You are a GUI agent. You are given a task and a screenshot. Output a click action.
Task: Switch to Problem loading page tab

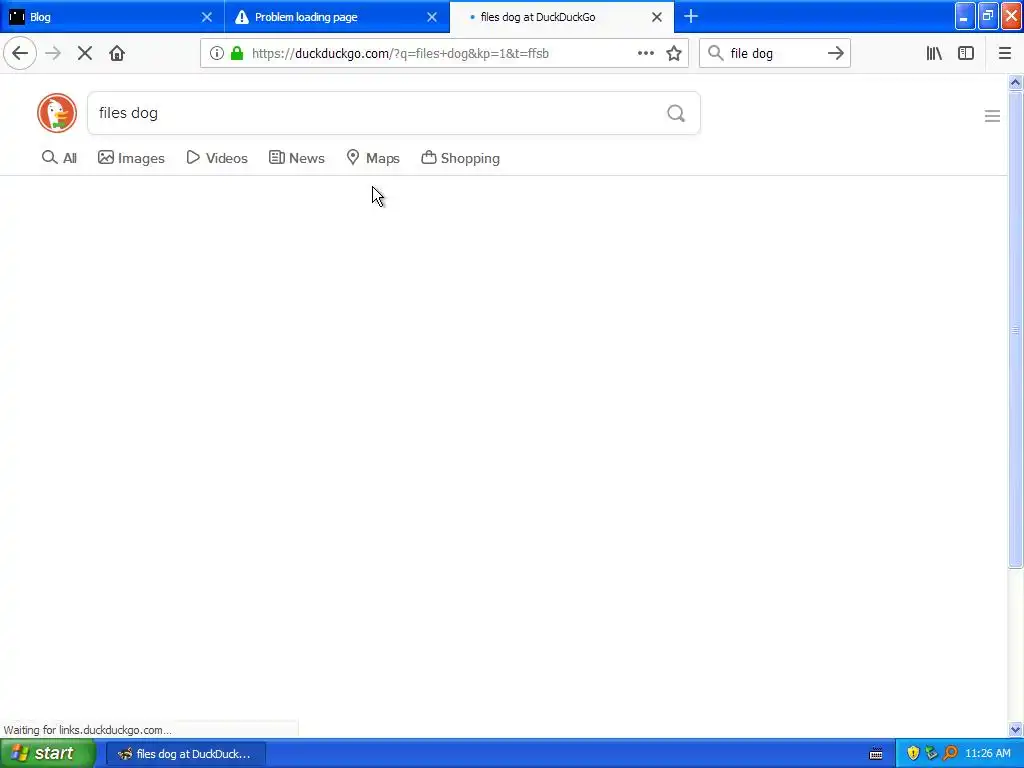(x=337, y=16)
